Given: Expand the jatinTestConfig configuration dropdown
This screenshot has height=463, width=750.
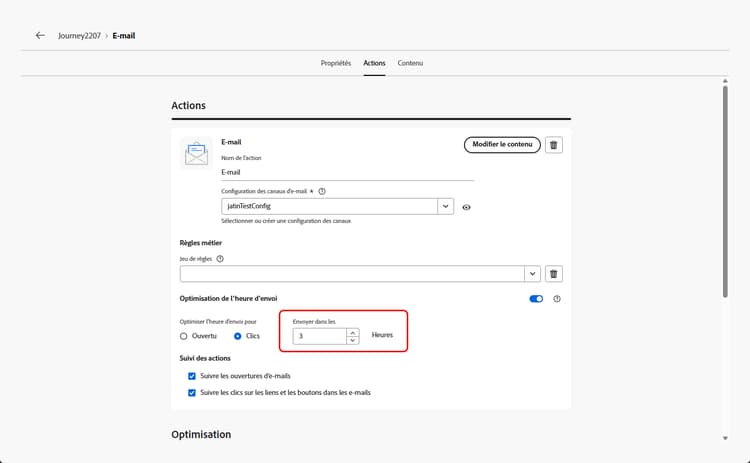Looking at the screenshot, I should (445, 206).
